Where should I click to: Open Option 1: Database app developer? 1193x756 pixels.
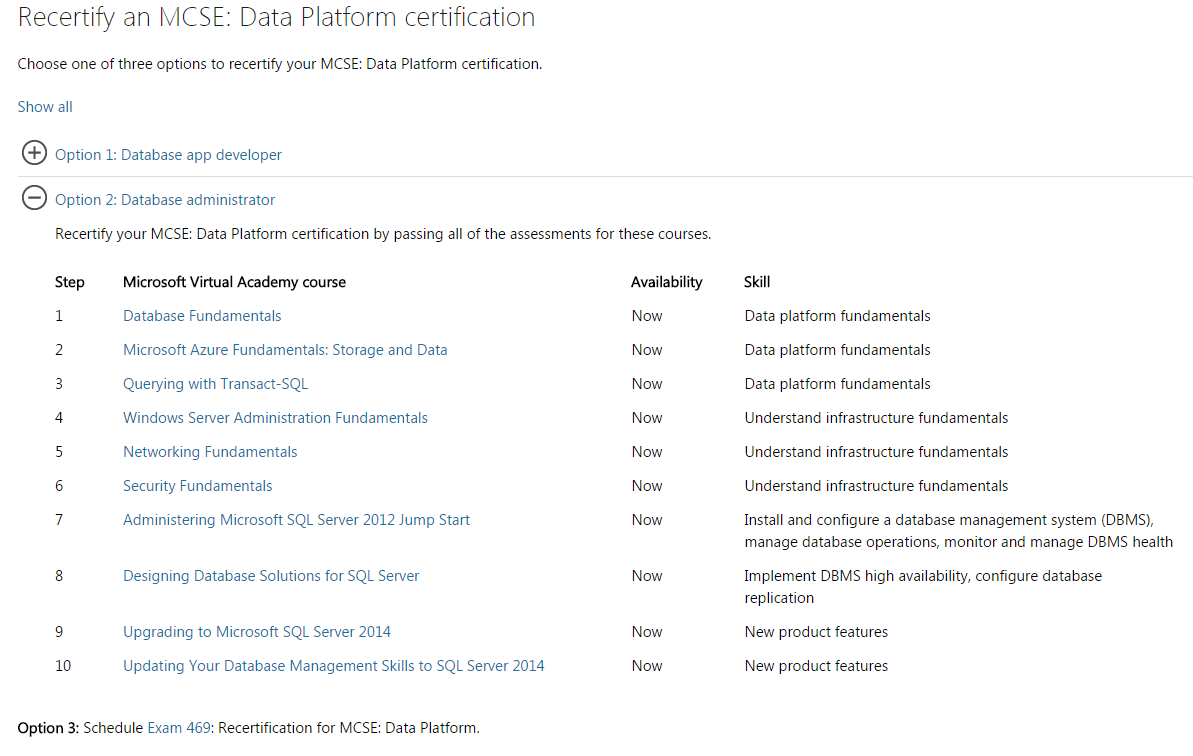tap(168, 155)
